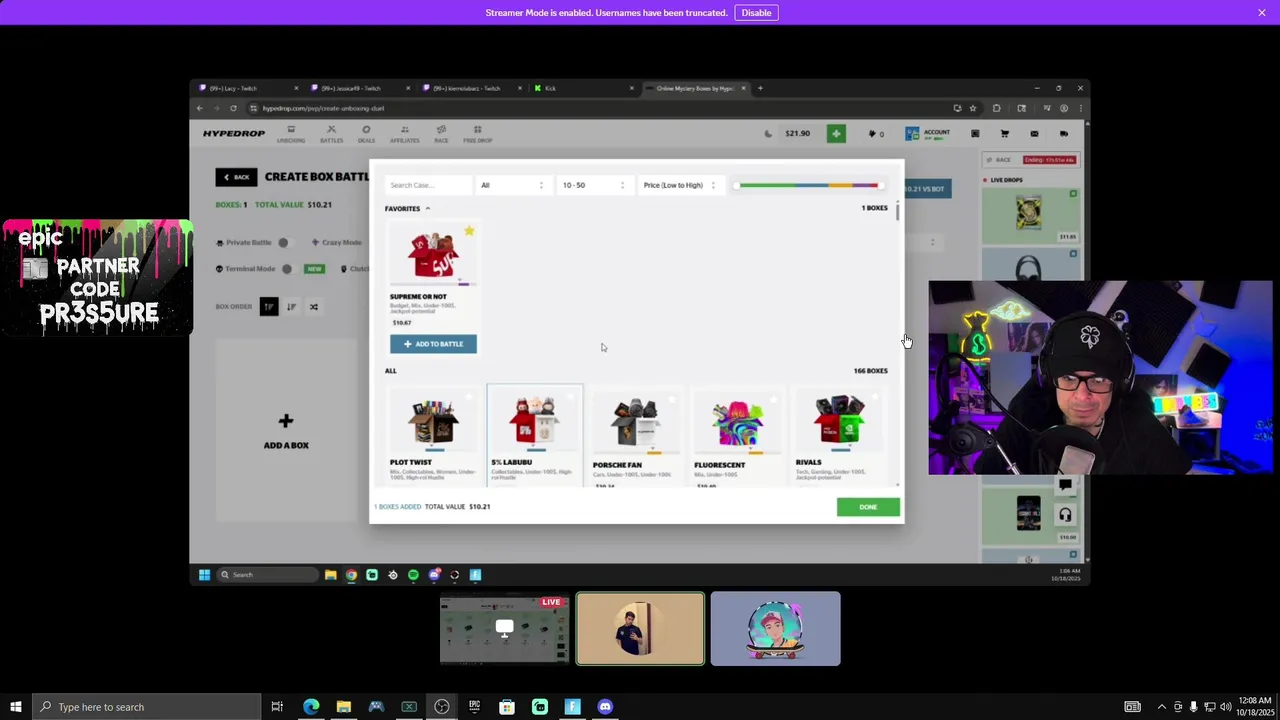Viewport: 1280px width, 720px height.
Task: Select the Fluorescent box card
Action: click(737, 437)
